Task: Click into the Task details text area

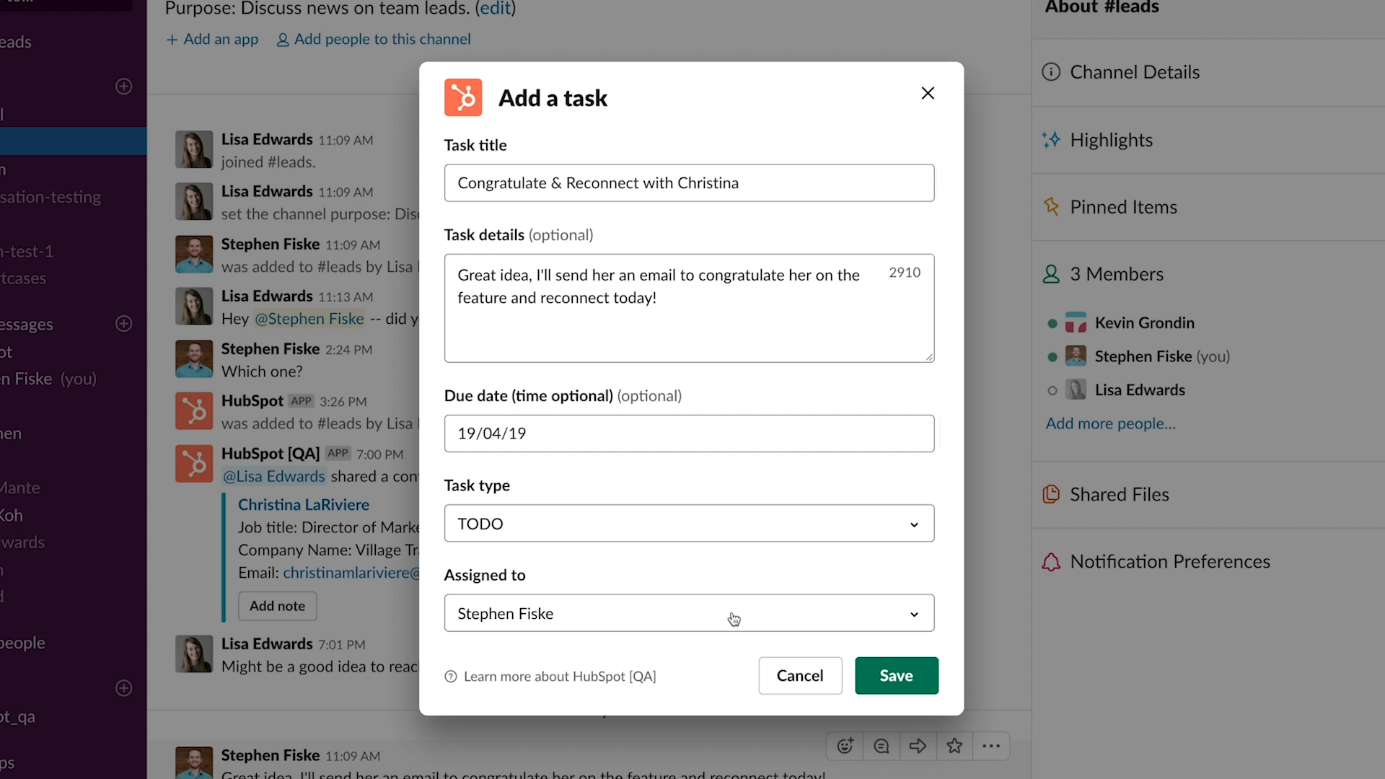Action: pyautogui.click(x=689, y=308)
